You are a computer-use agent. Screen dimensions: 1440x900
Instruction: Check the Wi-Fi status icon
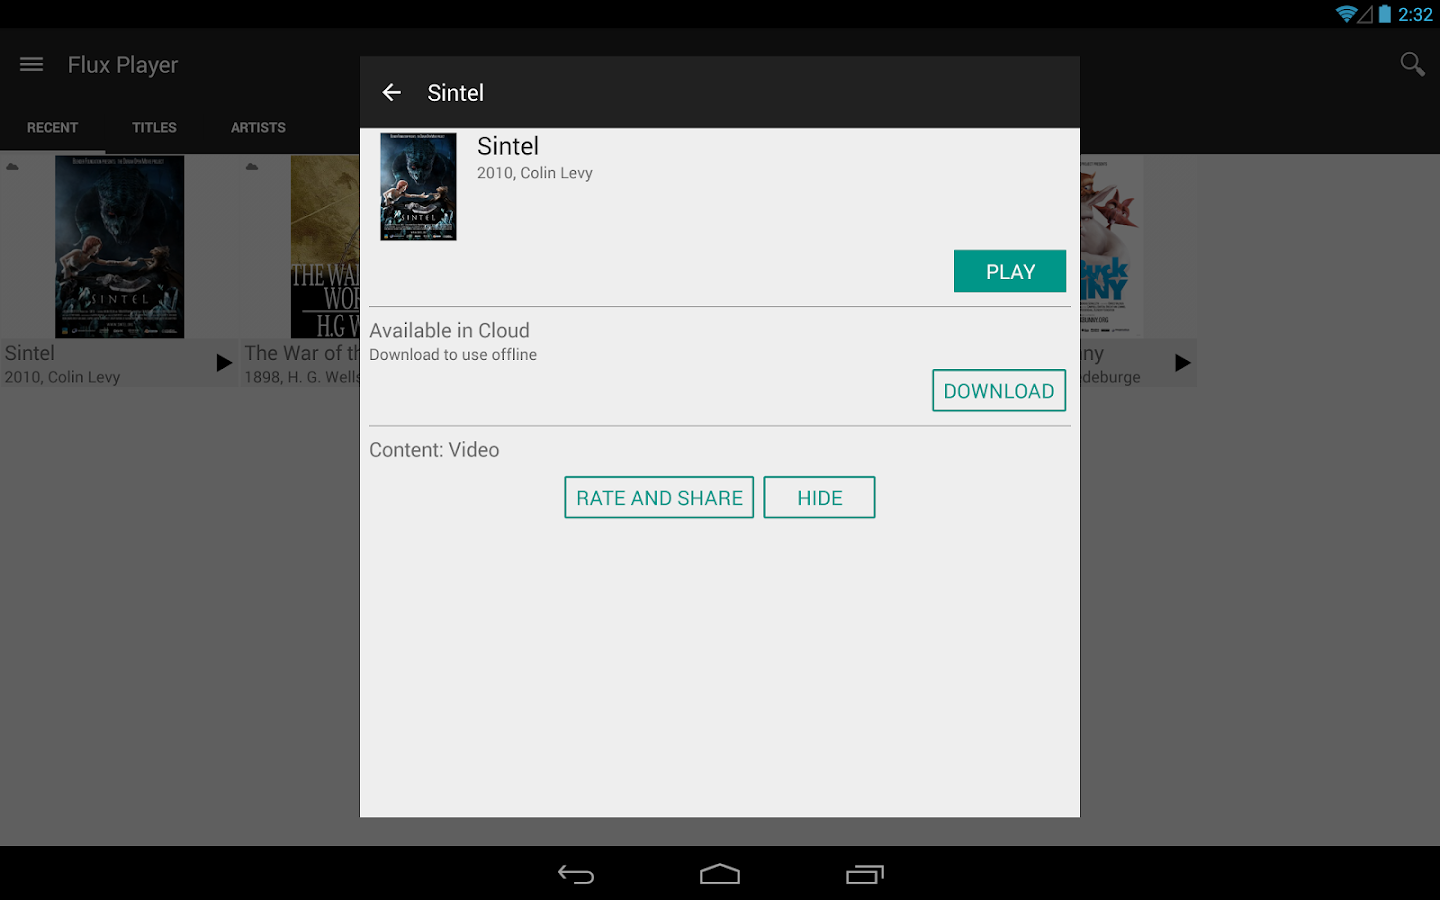tap(1346, 14)
